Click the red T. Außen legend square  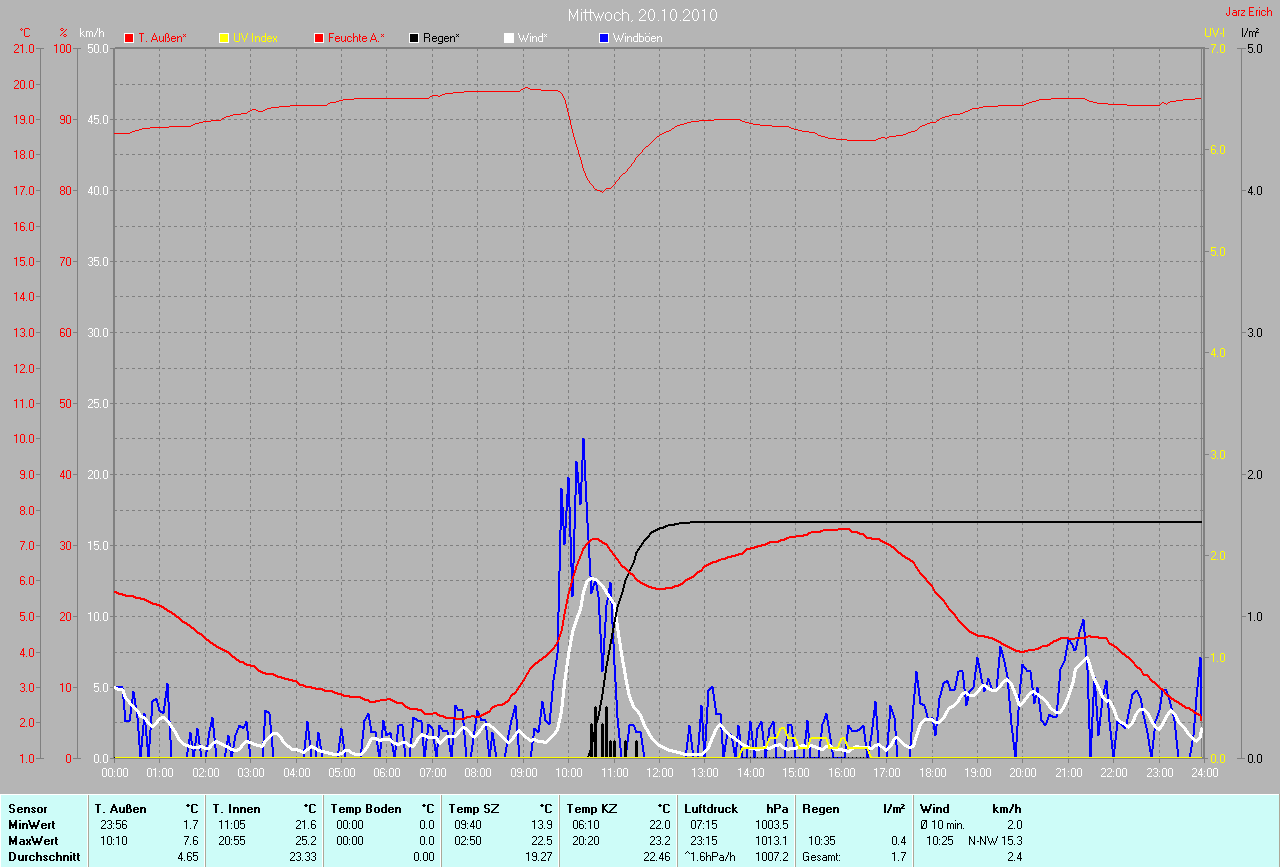128,38
